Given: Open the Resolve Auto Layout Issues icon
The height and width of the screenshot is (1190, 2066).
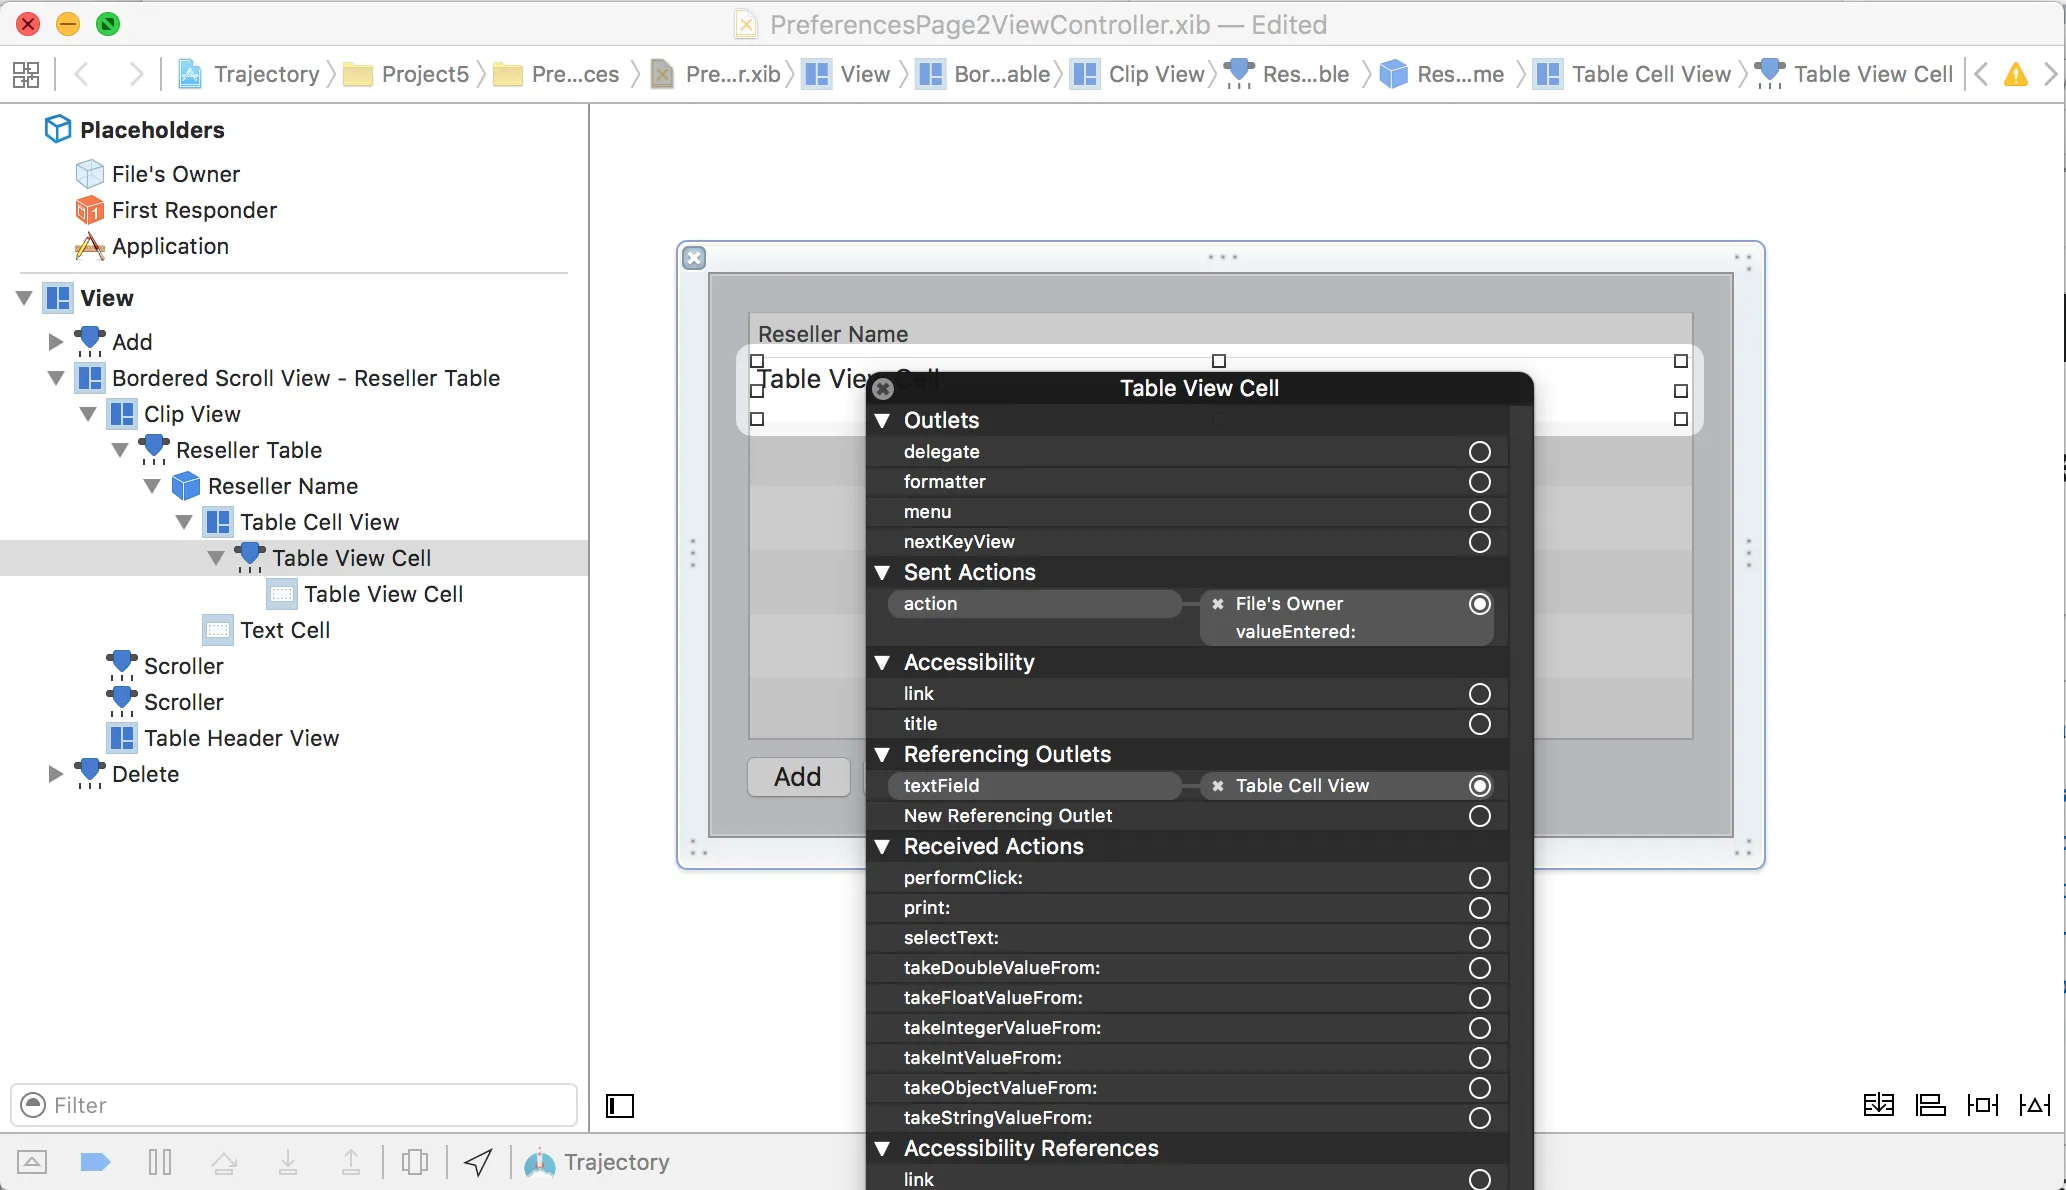Looking at the screenshot, I should pyautogui.click(x=2034, y=1105).
